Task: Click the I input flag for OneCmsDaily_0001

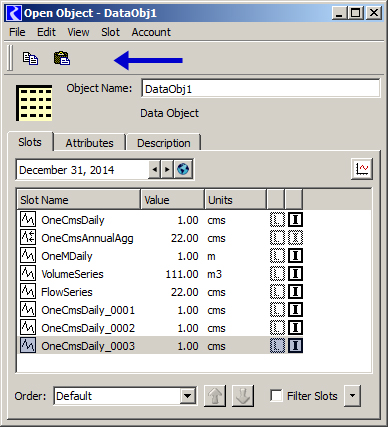Action: coord(295,310)
